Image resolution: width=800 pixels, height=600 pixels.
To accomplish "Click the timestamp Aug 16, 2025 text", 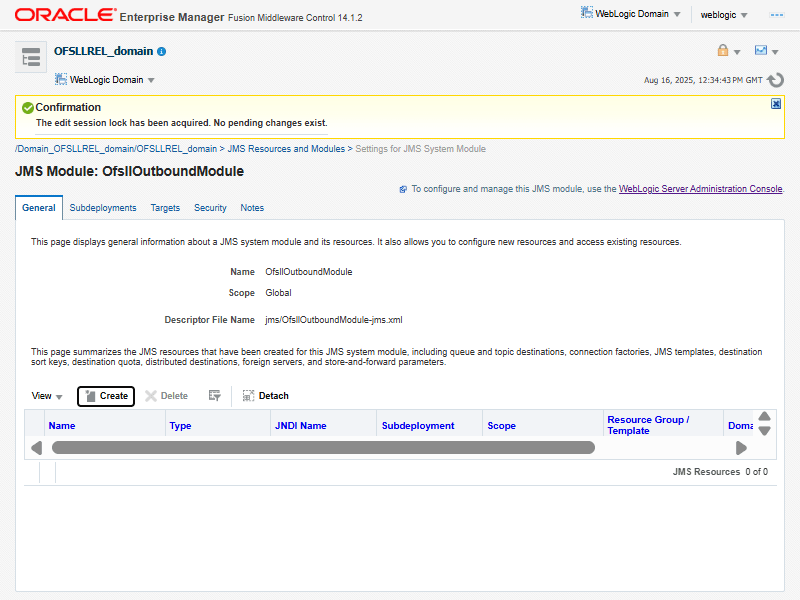I will 703,80.
